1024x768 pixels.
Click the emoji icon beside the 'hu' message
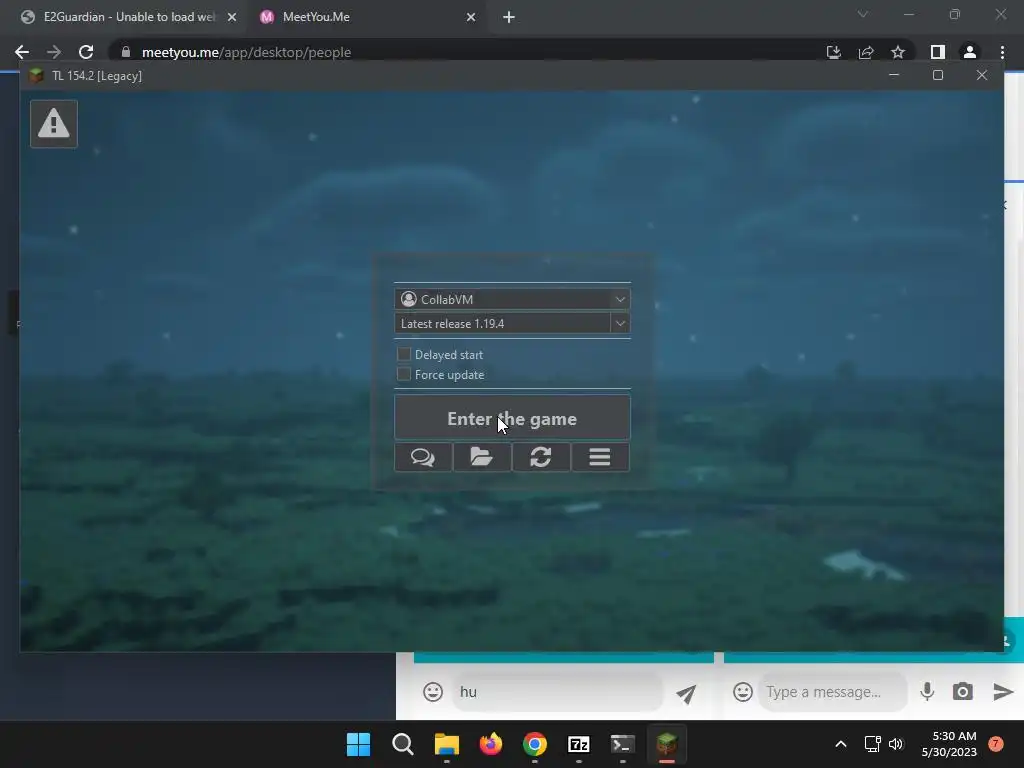(x=432, y=692)
